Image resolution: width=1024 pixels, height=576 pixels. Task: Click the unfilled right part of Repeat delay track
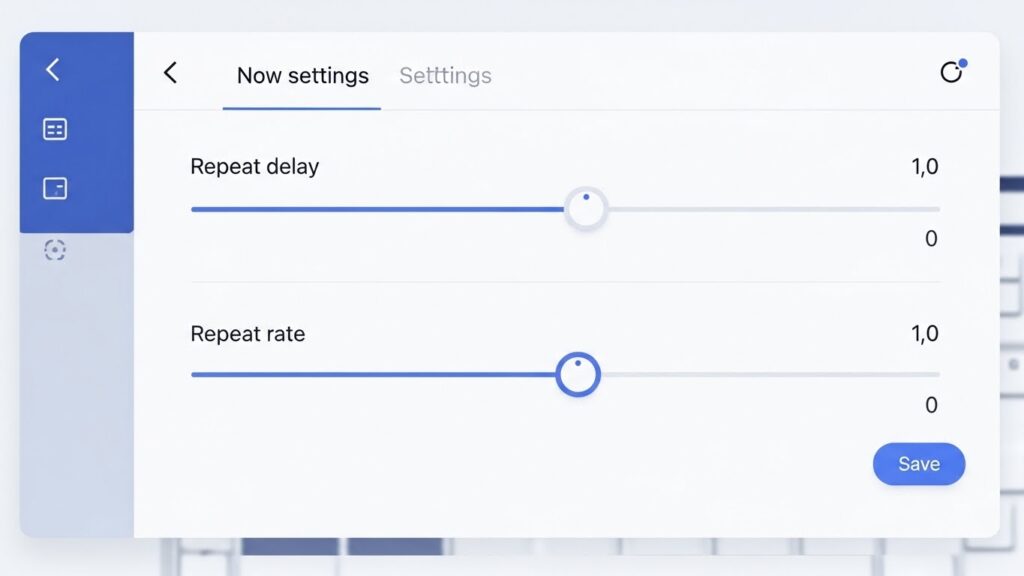[770, 209]
